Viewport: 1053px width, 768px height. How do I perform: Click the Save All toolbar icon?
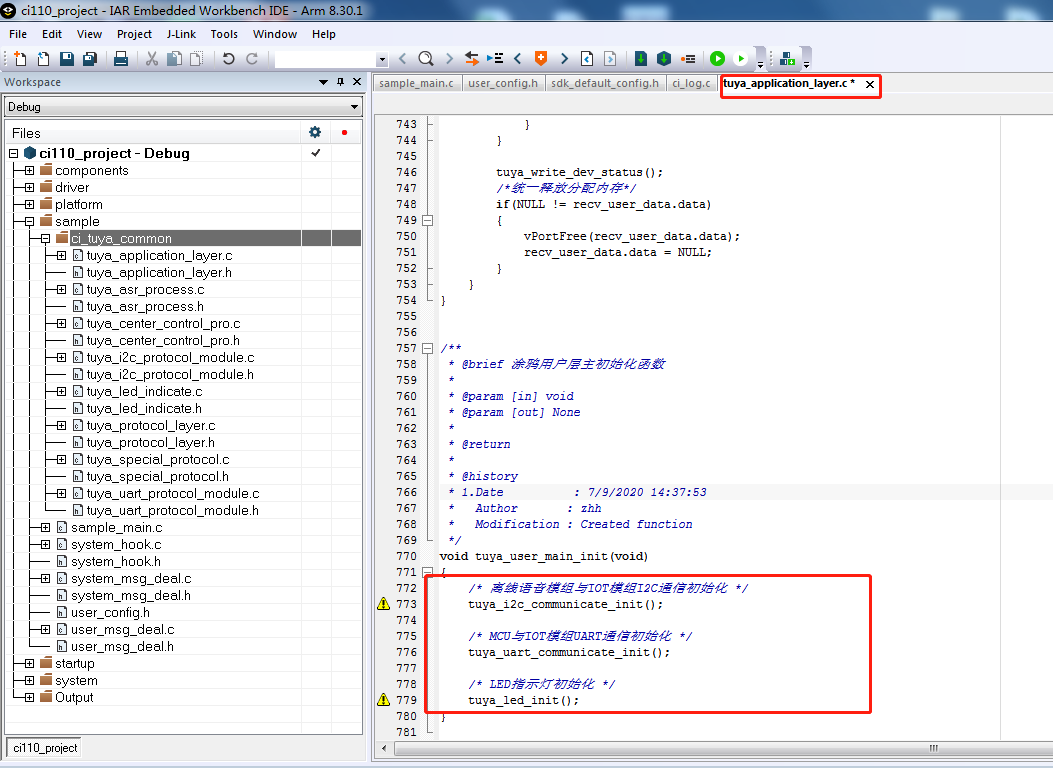tap(90, 59)
